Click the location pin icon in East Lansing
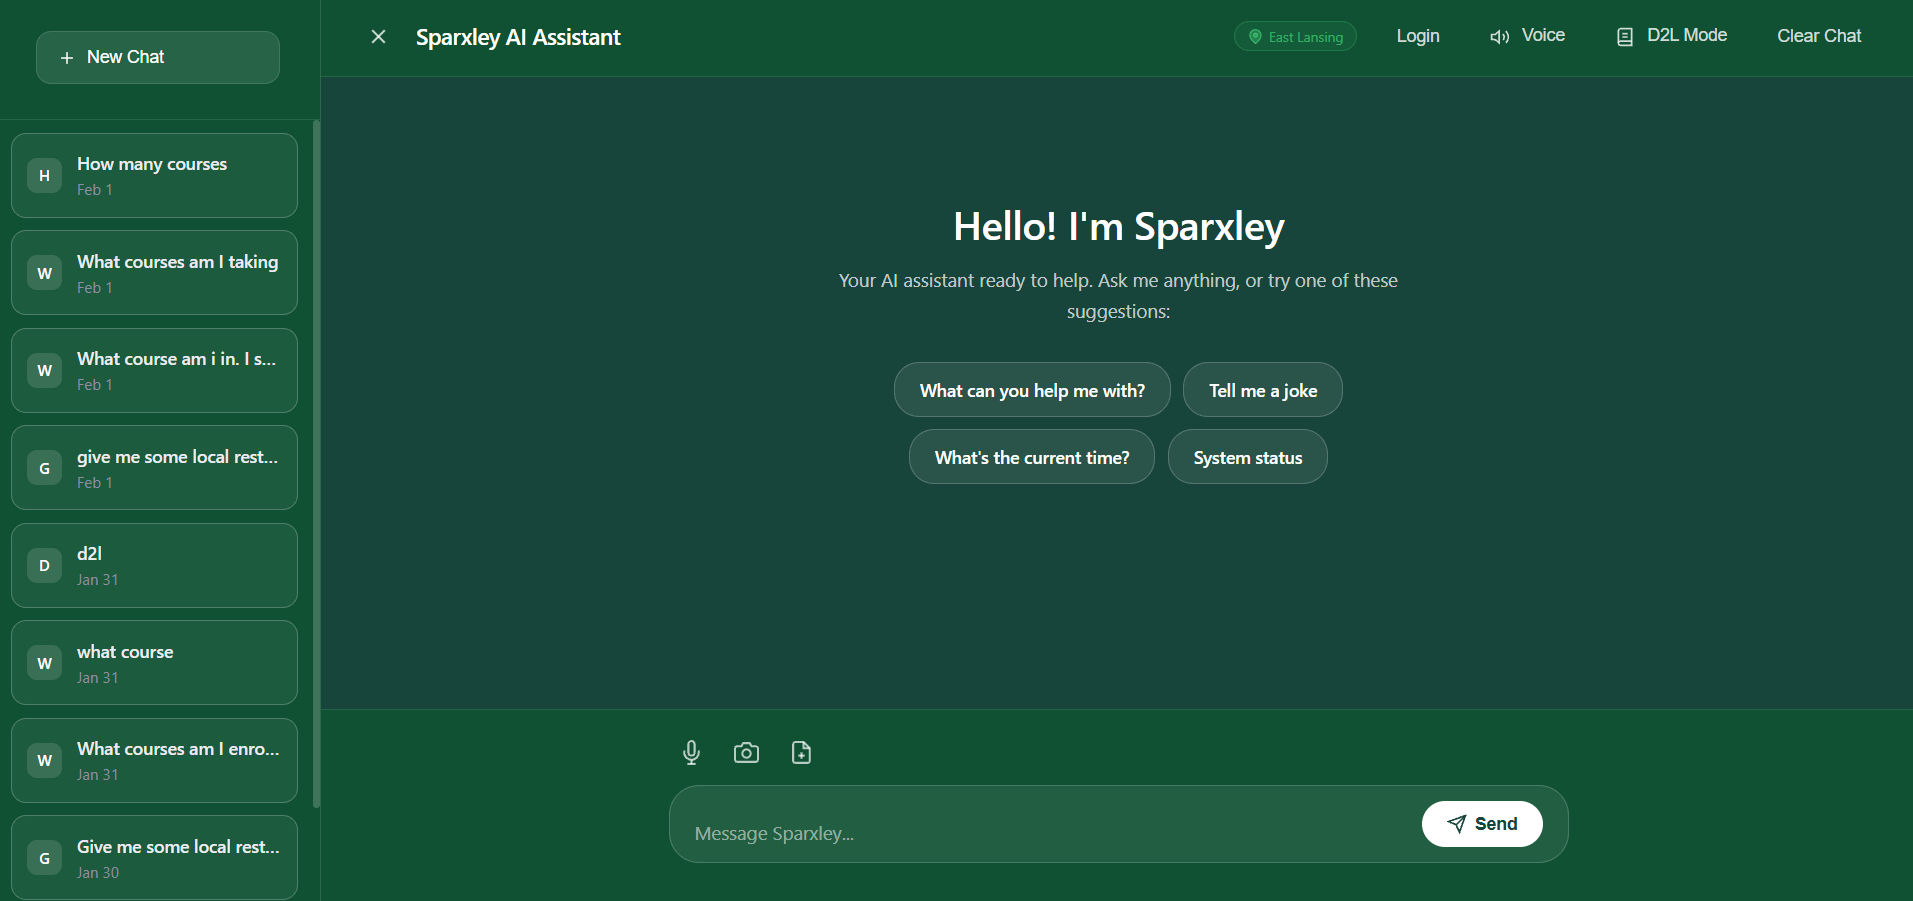Viewport: 1913px width, 901px height. pyautogui.click(x=1255, y=37)
